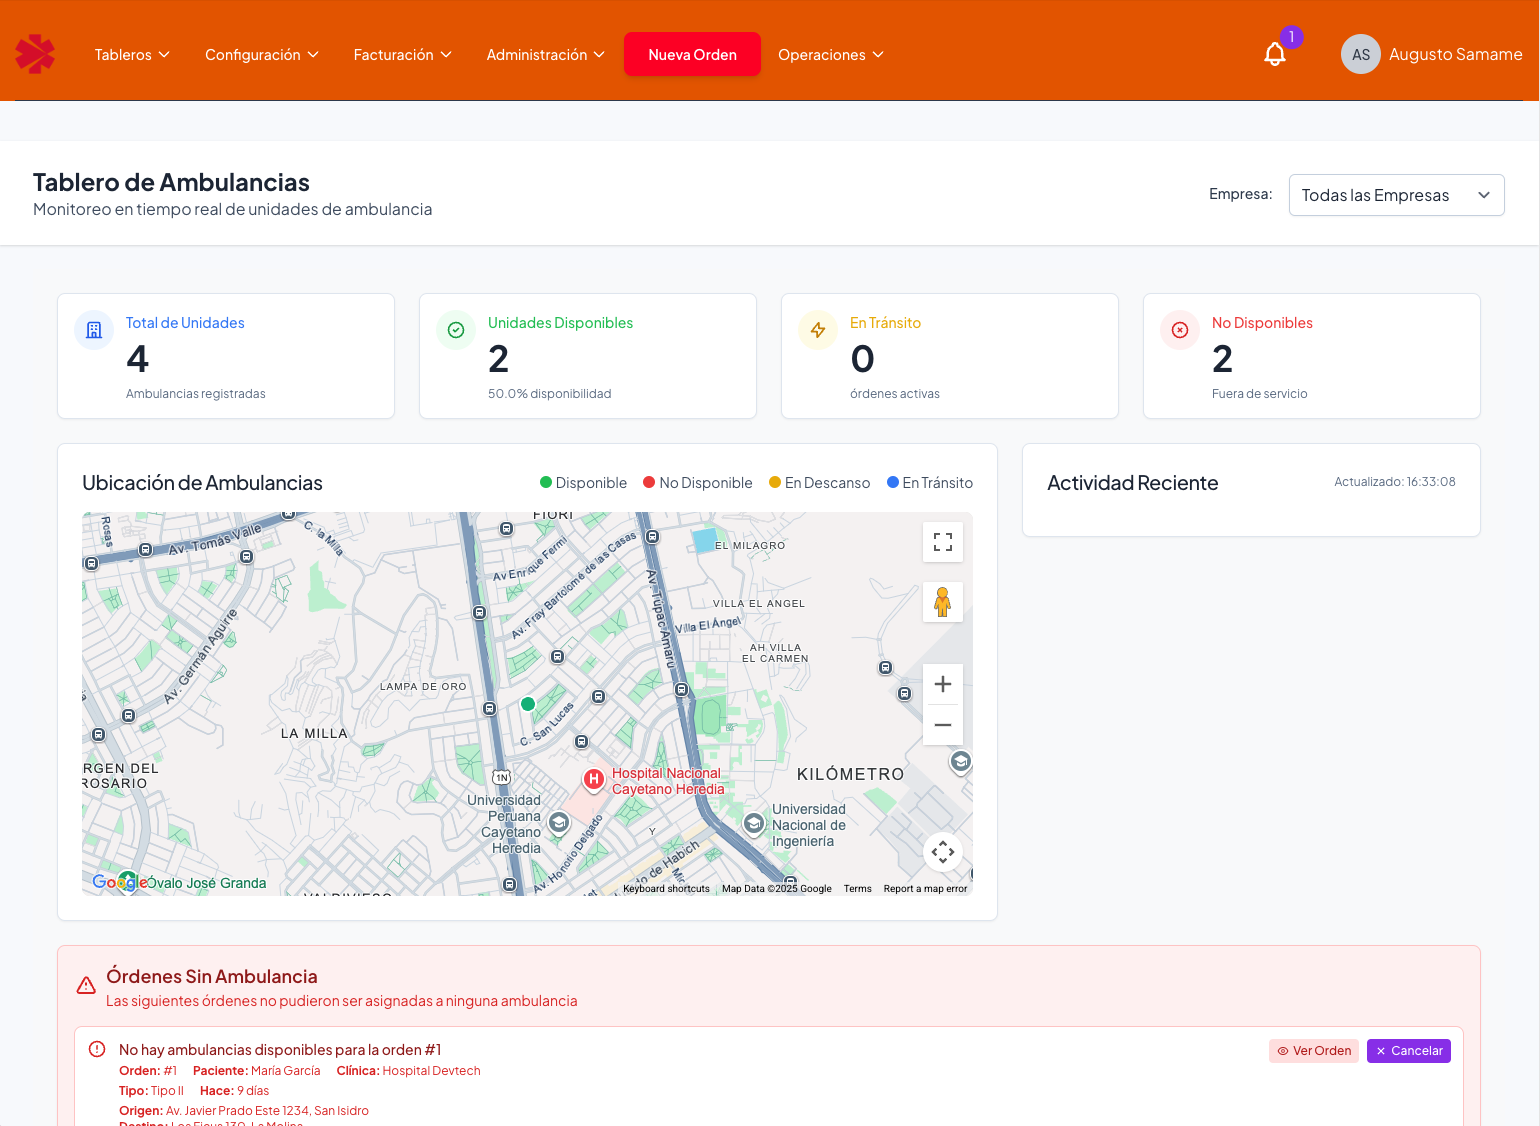Zoom in on the map
The height and width of the screenshot is (1126, 1540).
(943, 684)
